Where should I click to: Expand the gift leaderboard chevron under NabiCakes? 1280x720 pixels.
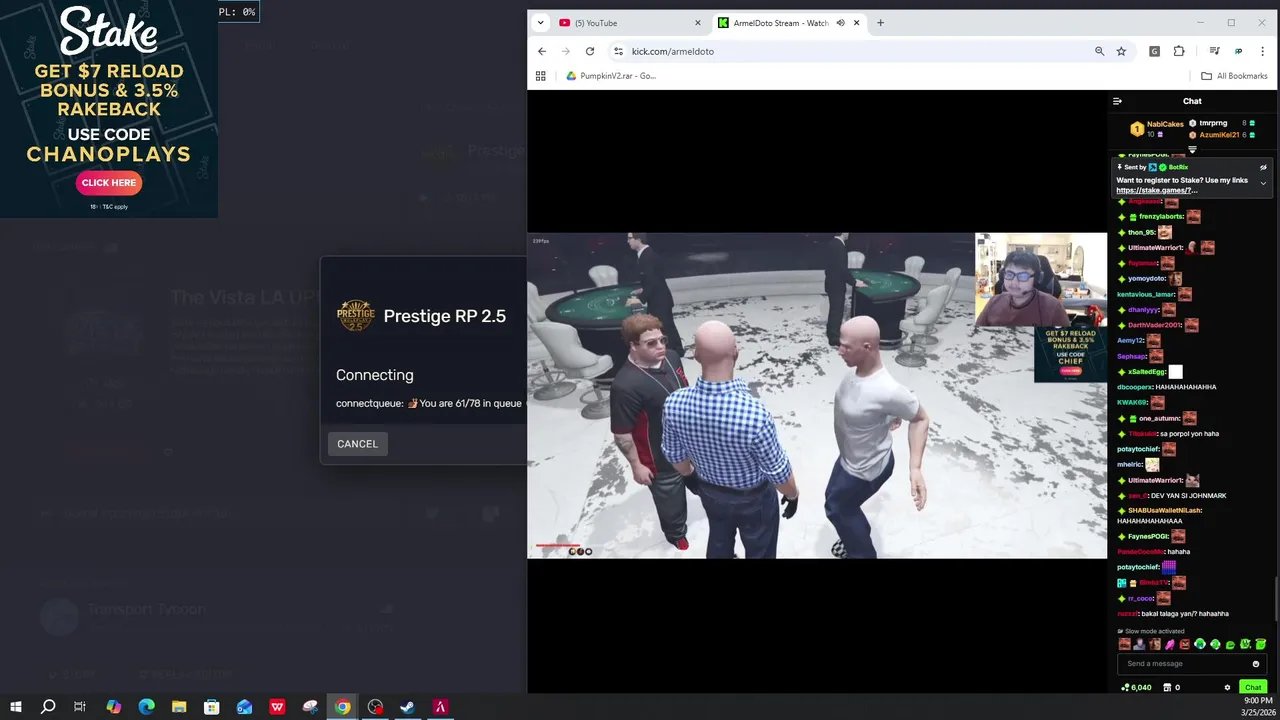pyautogui.click(x=1192, y=150)
